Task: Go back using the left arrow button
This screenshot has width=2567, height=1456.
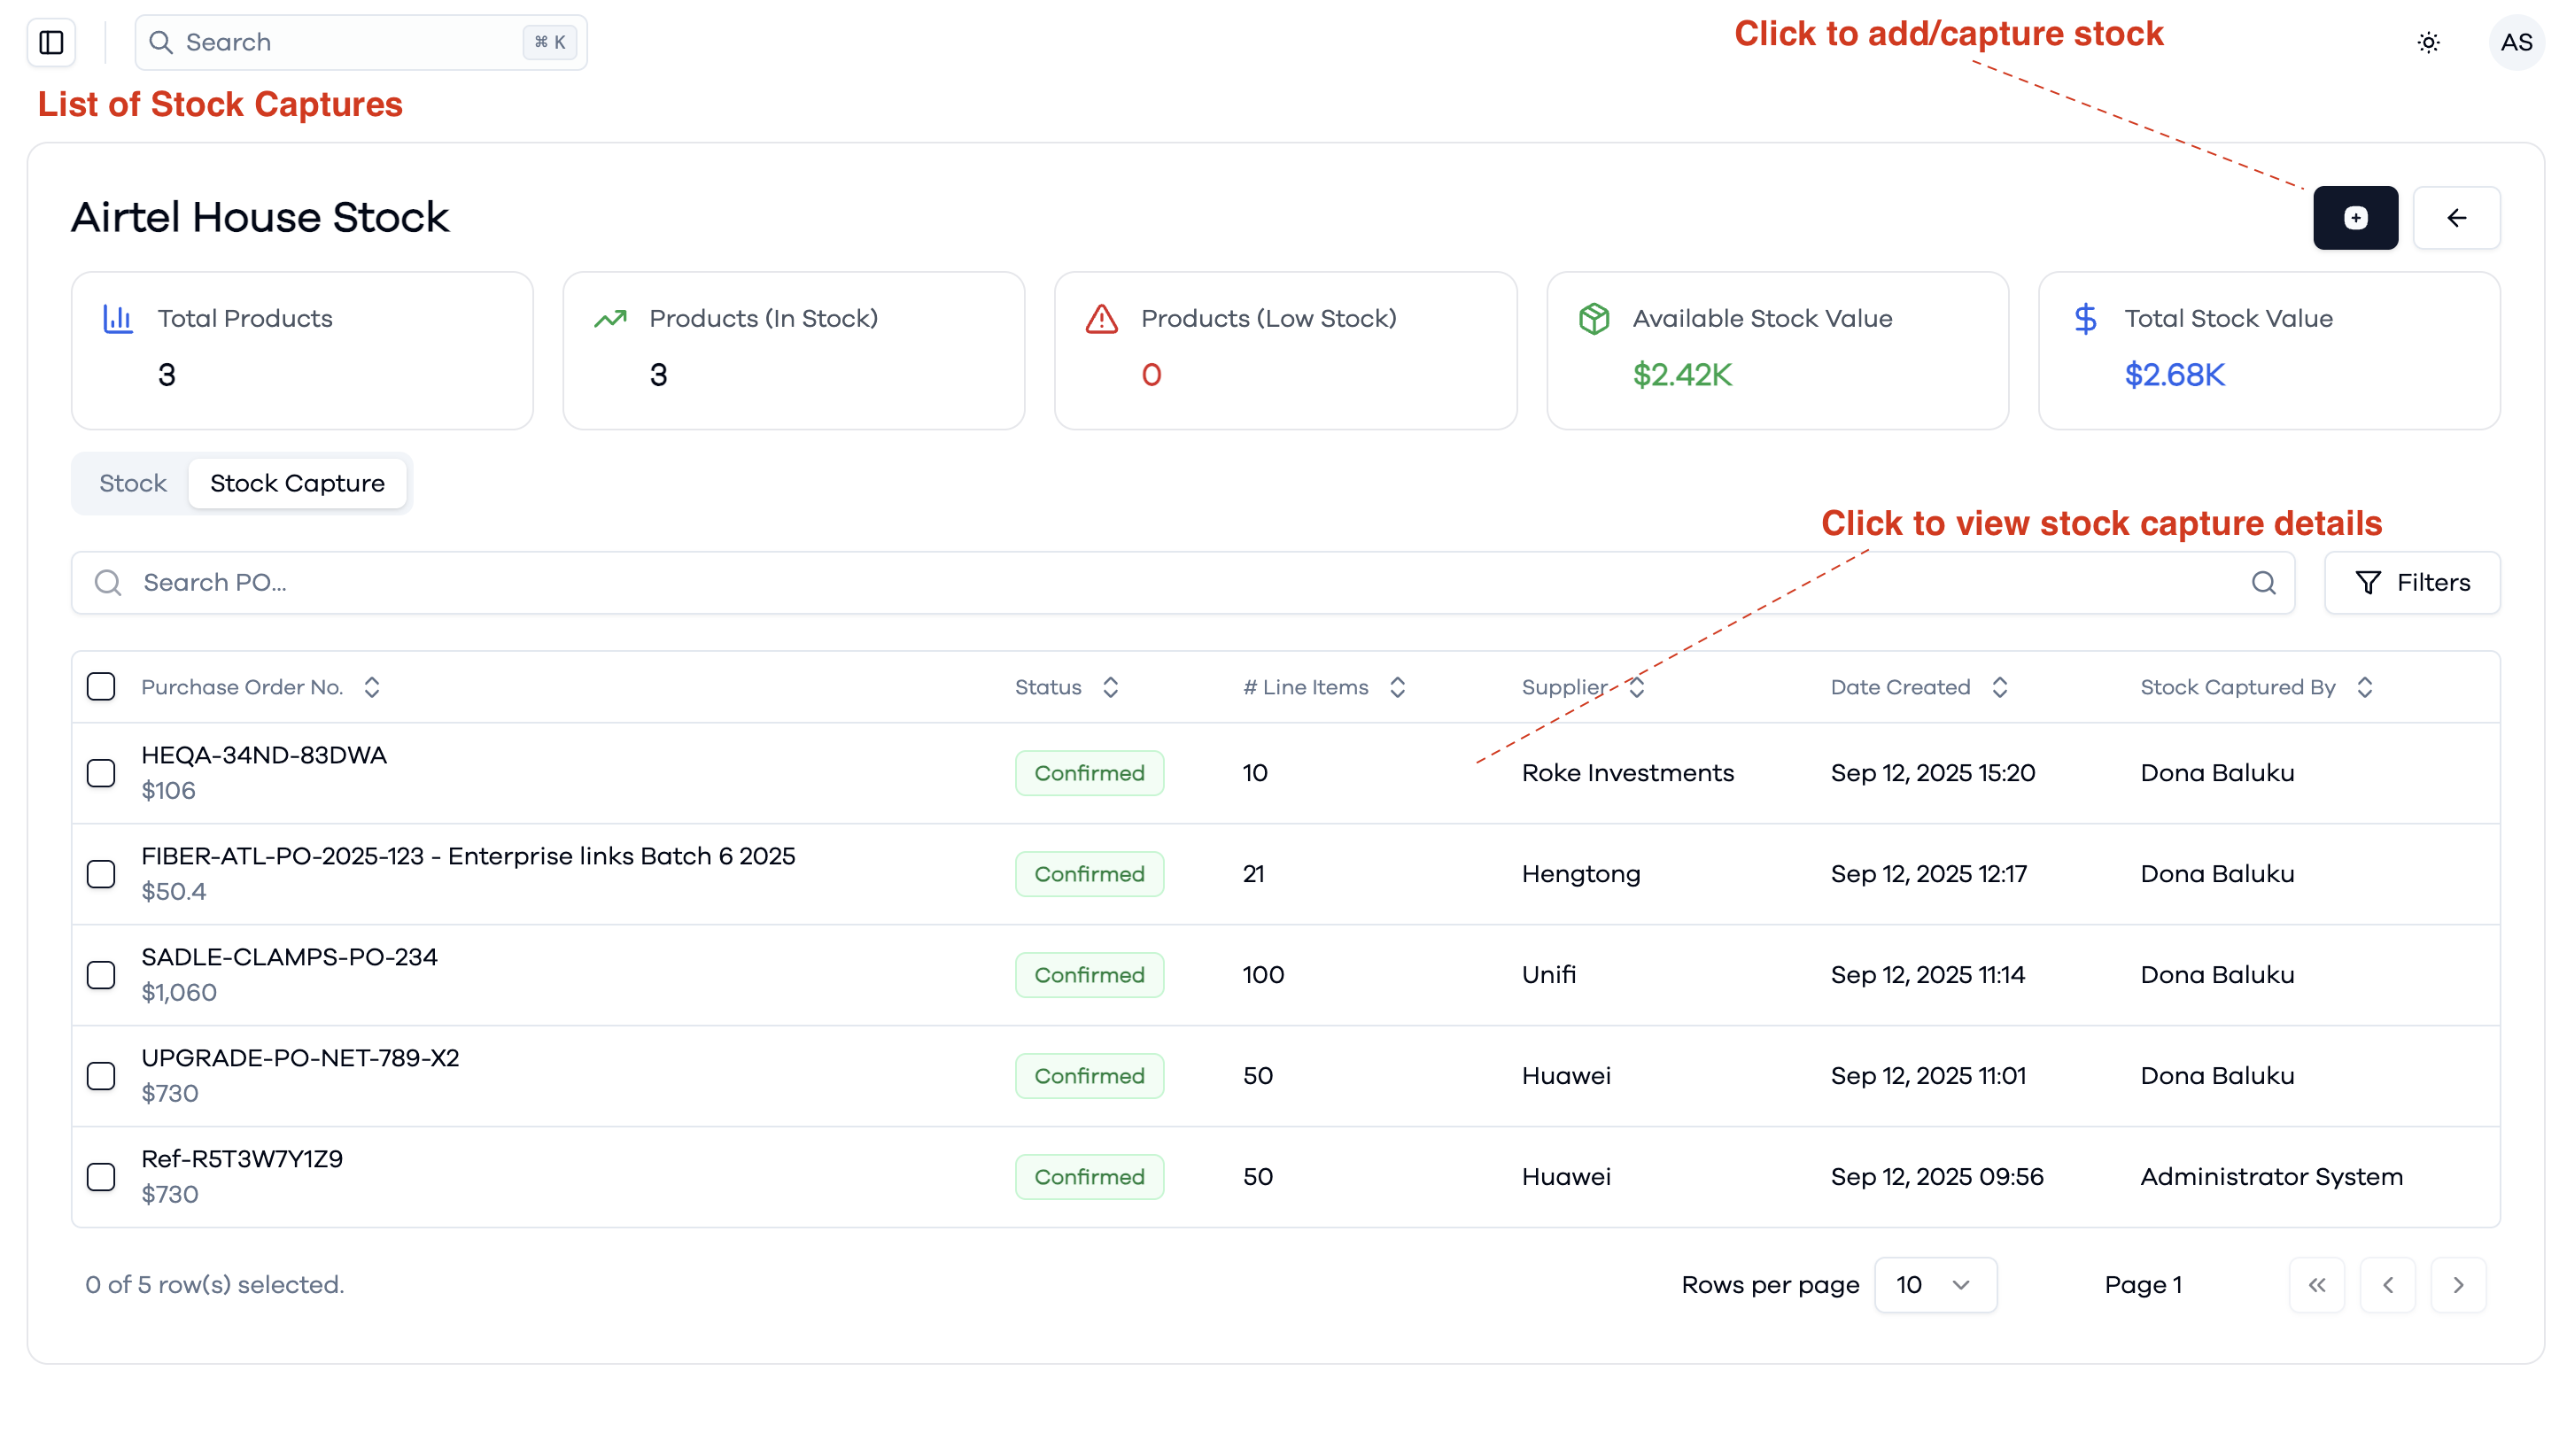Action: (x=2456, y=217)
